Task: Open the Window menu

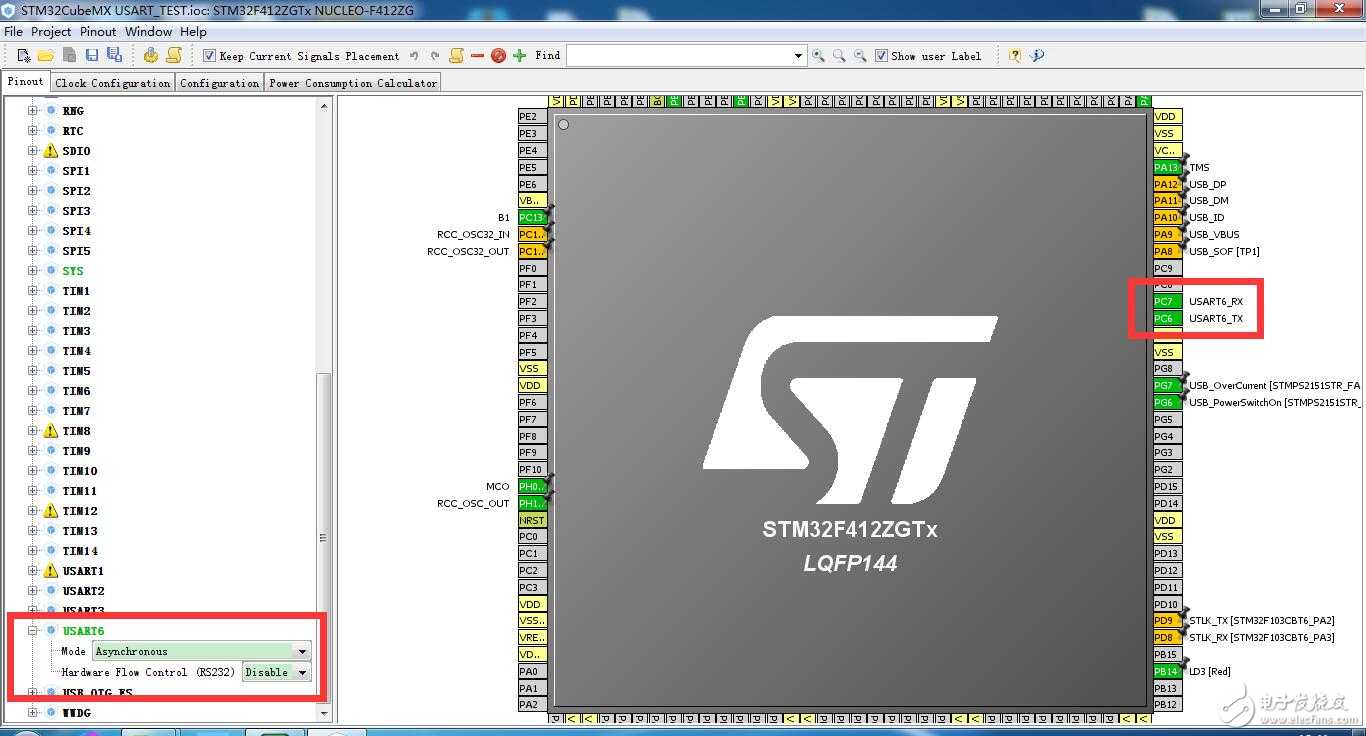Action: [149, 32]
